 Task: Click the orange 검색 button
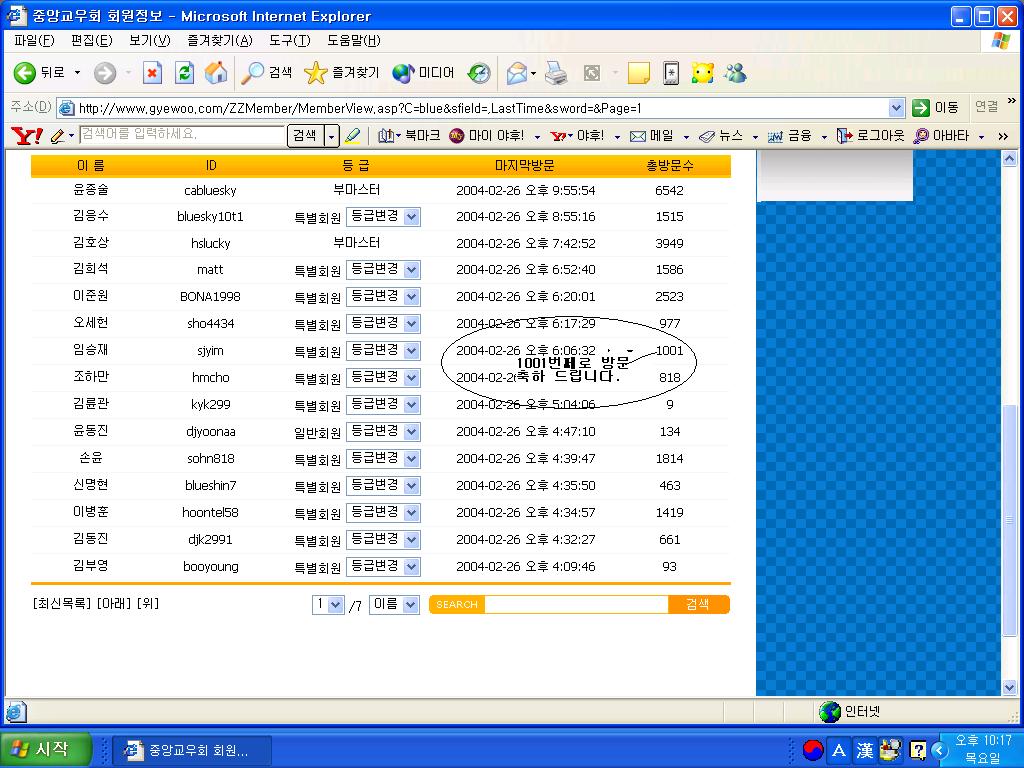[698, 605]
